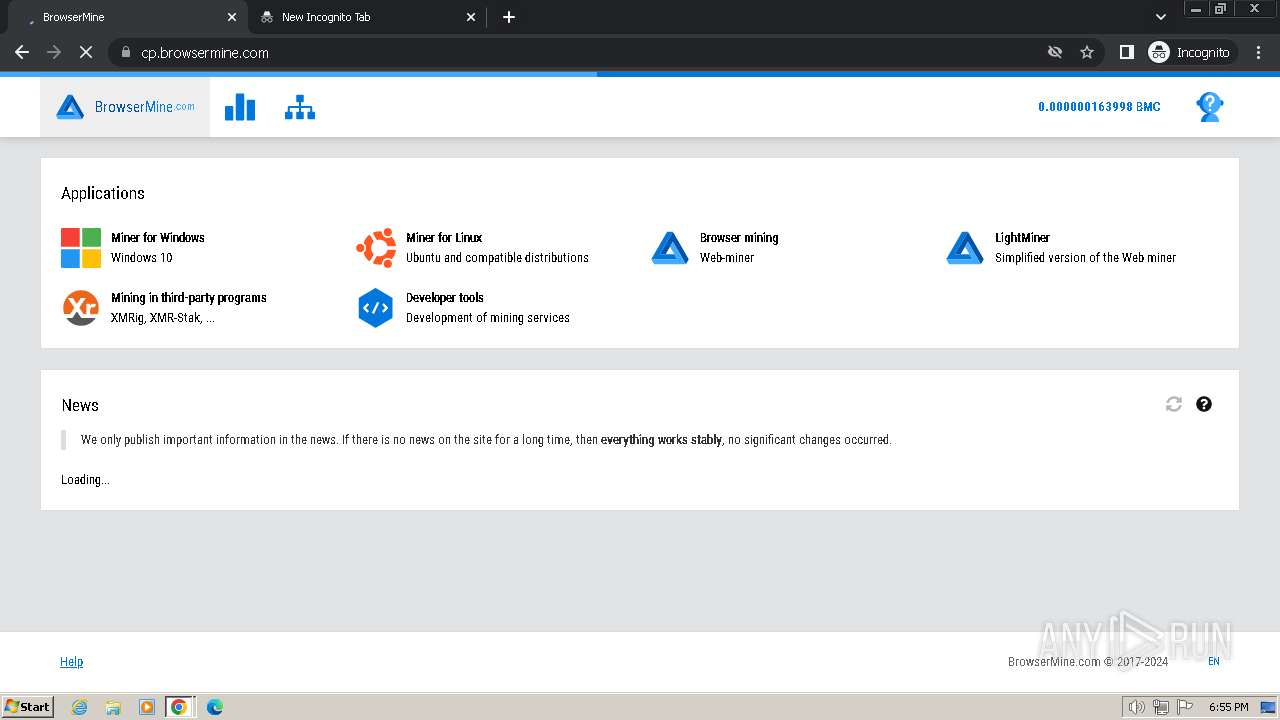Open the Incognito profile indicator
Viewport: 1280px width, 720px height.
tap(1190, 52)
